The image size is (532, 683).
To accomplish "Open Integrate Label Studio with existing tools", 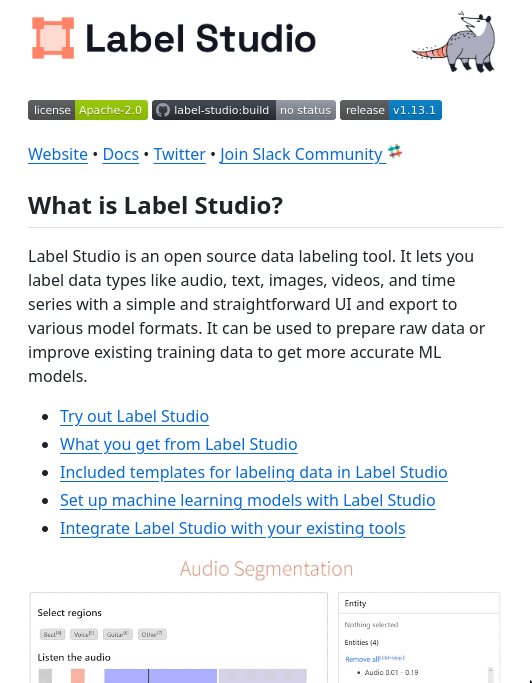I will pos(233,528).
